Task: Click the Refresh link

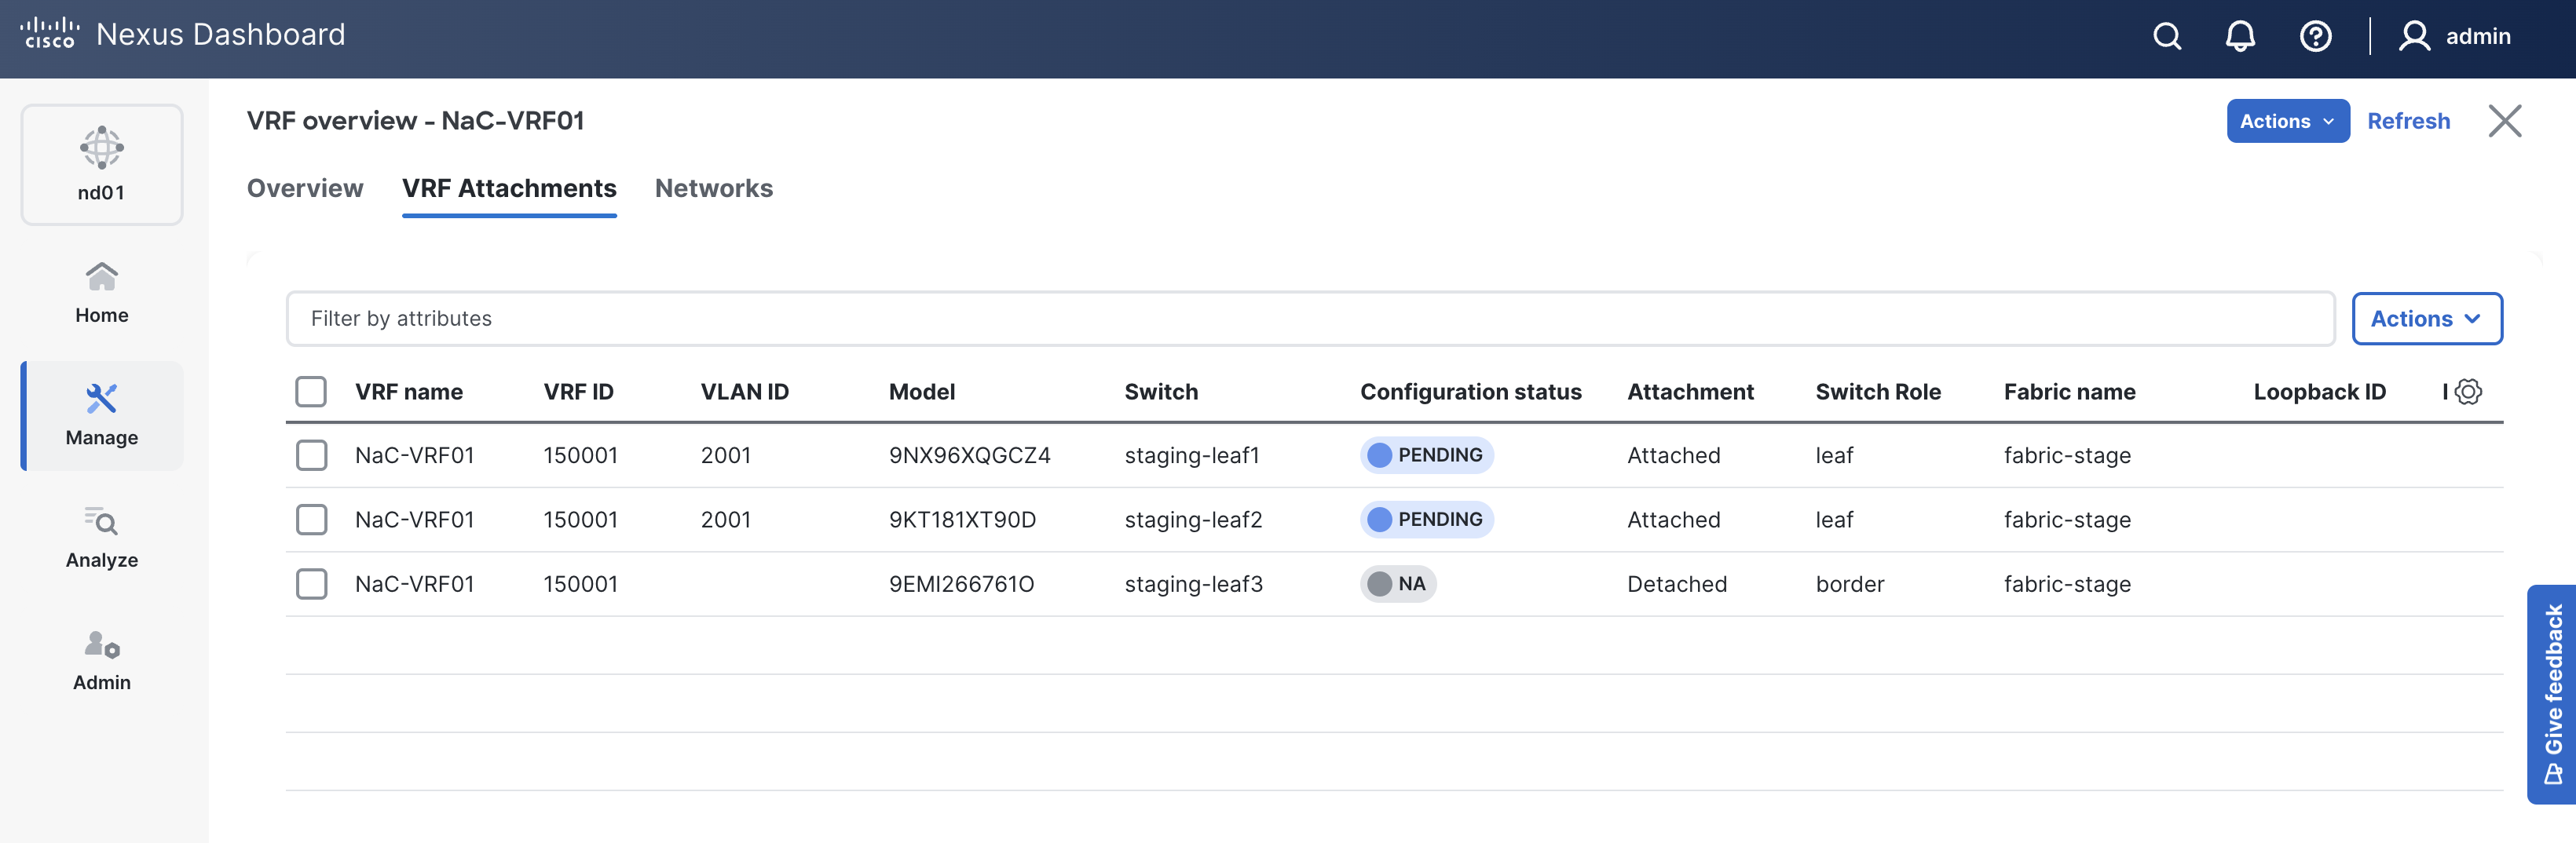Action: (2408, 121)
